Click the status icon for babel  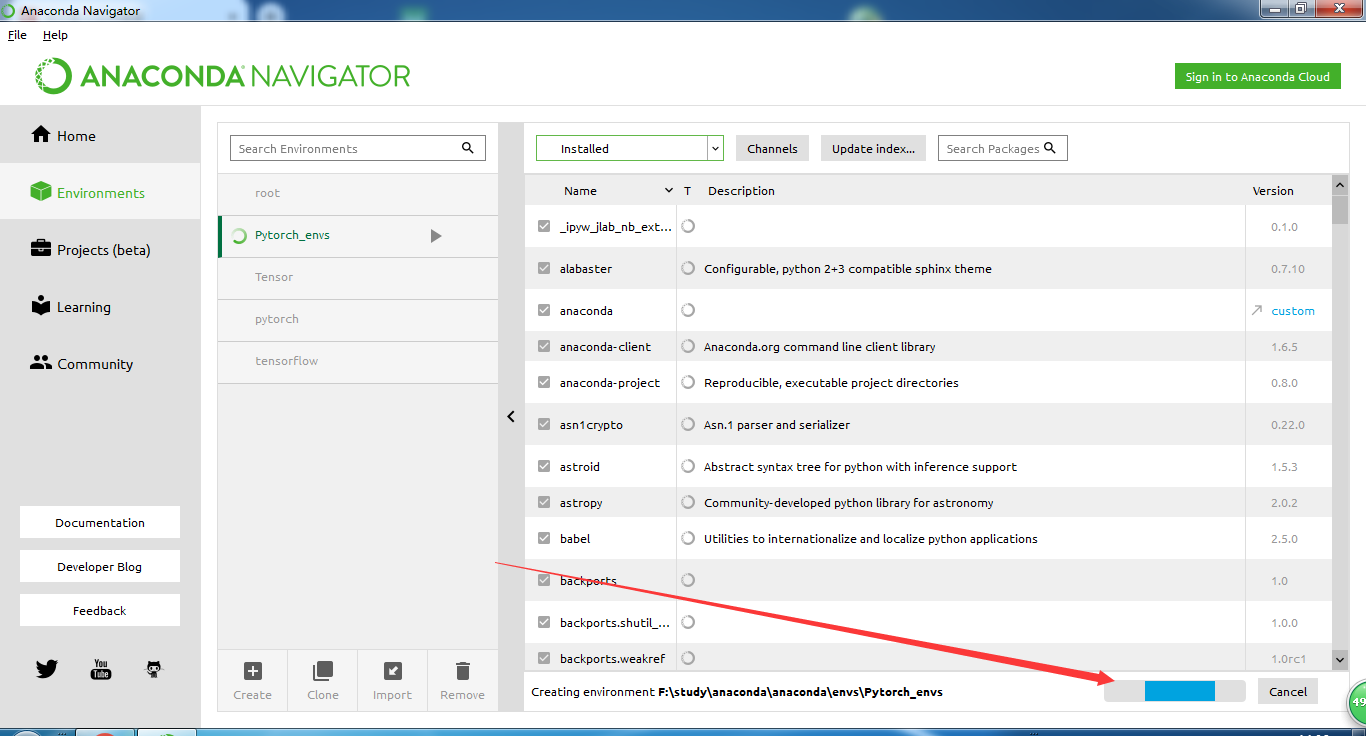click(688, 538)
